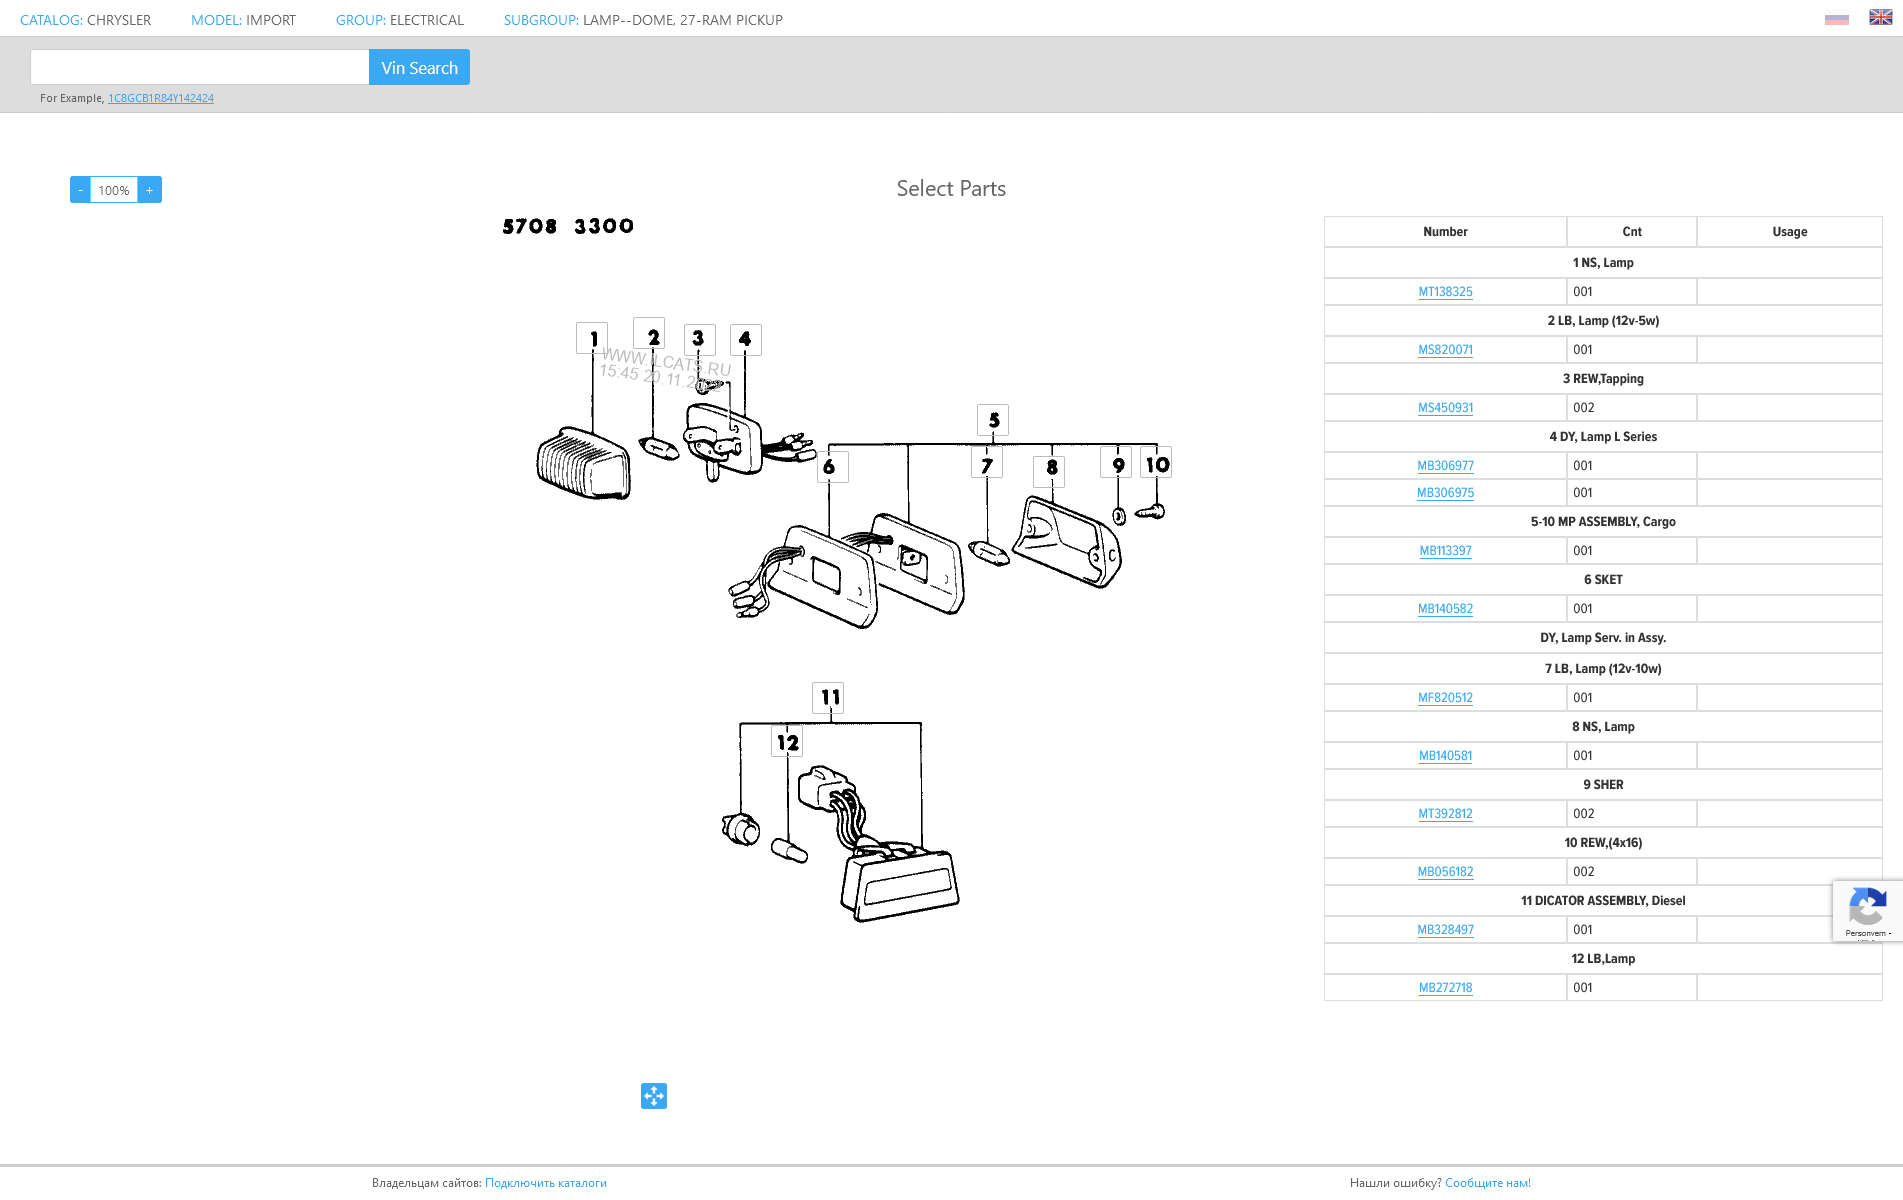The image size is (1903, 1200).
Task: Select callout number 1 on the diagram
Action: [x=592, y=339]
